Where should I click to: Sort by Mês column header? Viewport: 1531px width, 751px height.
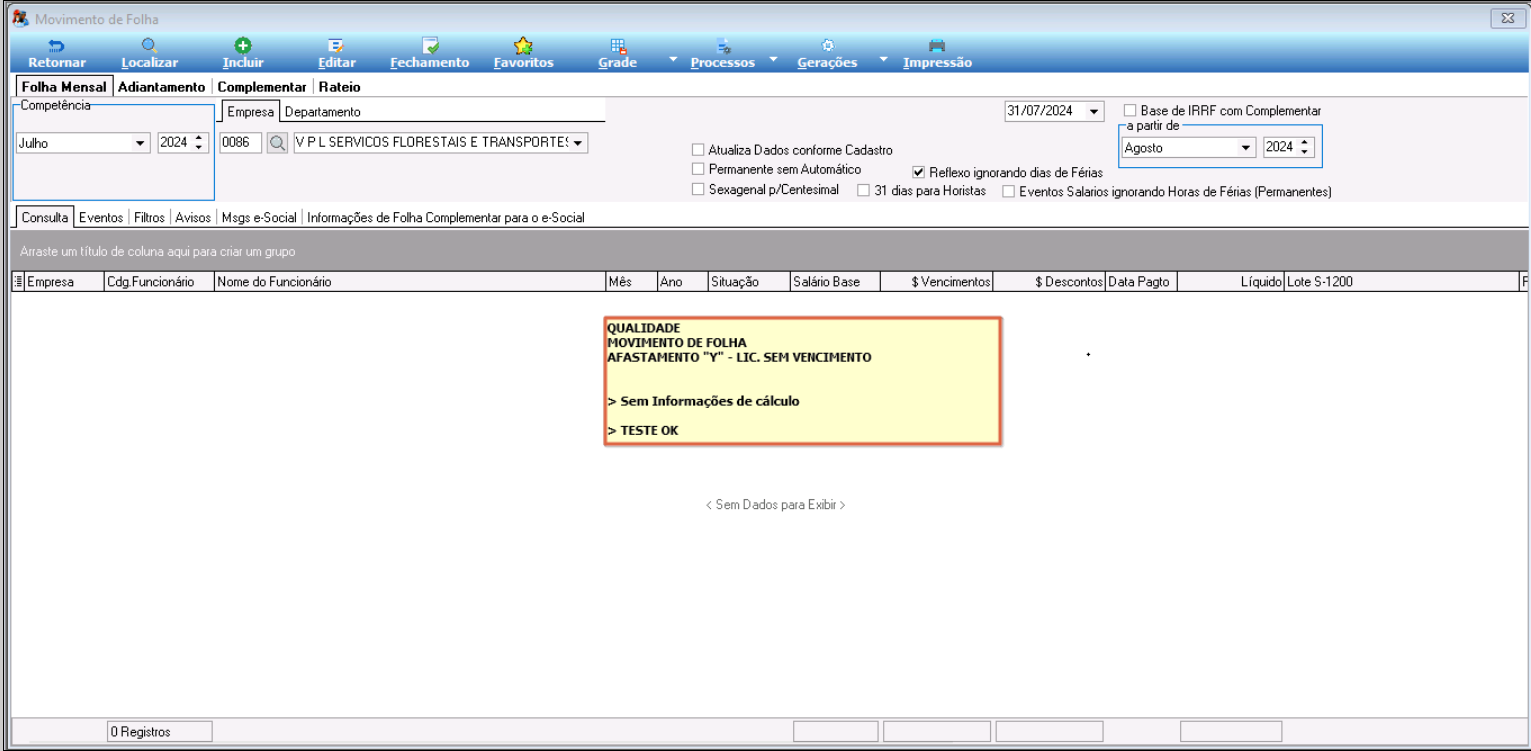(631, 282)
